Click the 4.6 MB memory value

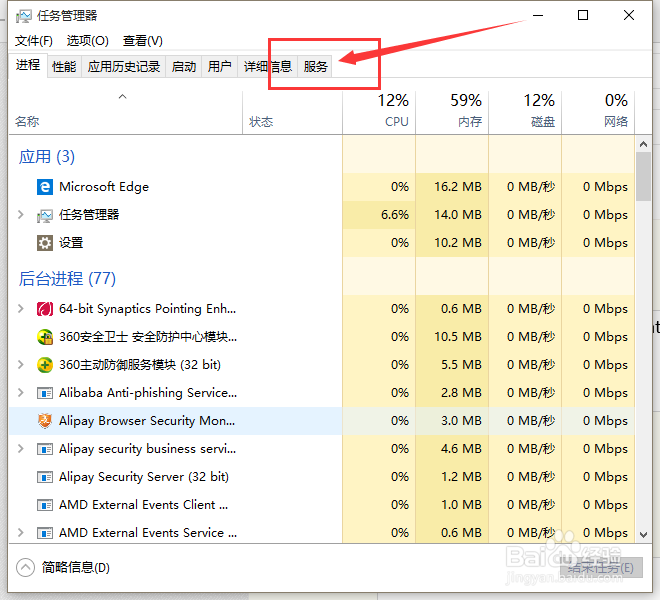461,449
